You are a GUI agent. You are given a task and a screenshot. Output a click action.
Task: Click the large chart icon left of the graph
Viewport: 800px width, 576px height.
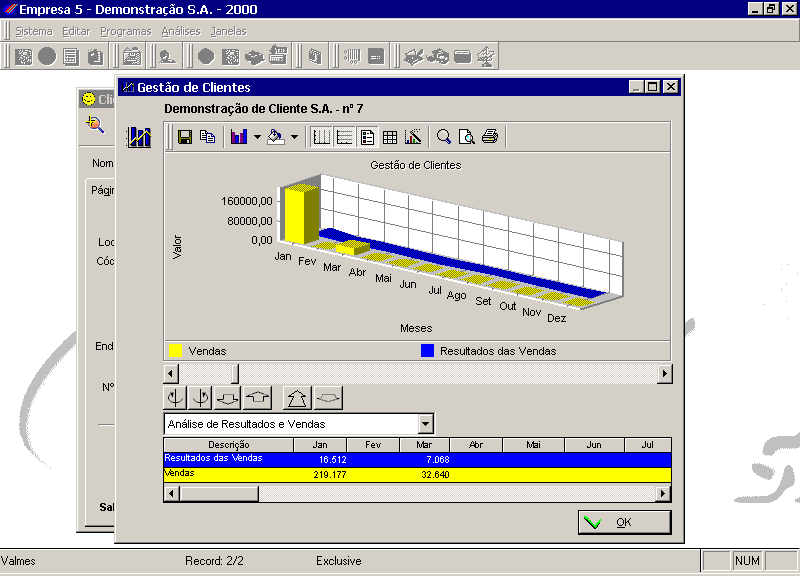pos(139,137)
